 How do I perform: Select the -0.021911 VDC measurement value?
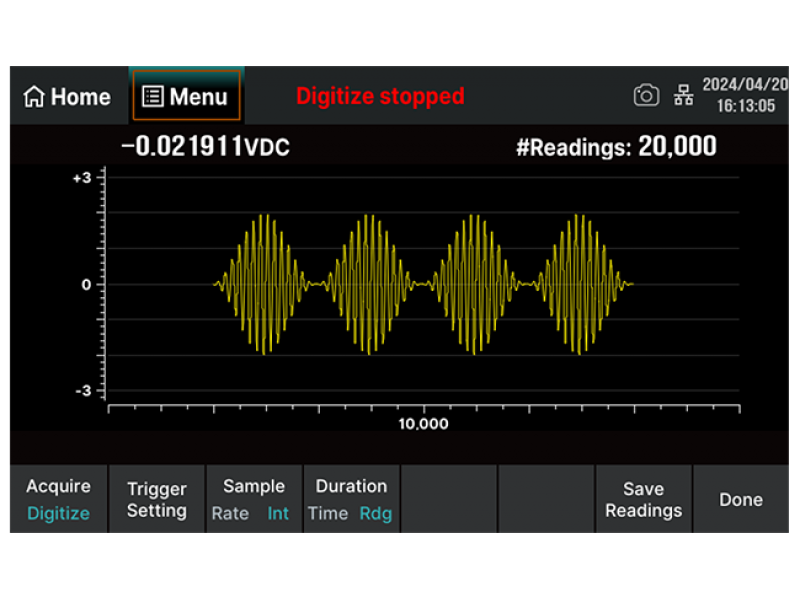pyautogui.click(x=205, y=147)
